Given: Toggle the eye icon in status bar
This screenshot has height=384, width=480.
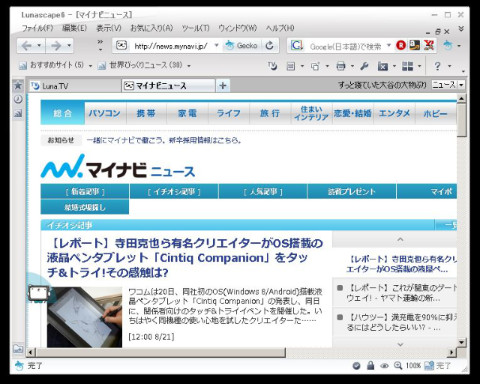Looking at the screenshot, I should point(384,366).
